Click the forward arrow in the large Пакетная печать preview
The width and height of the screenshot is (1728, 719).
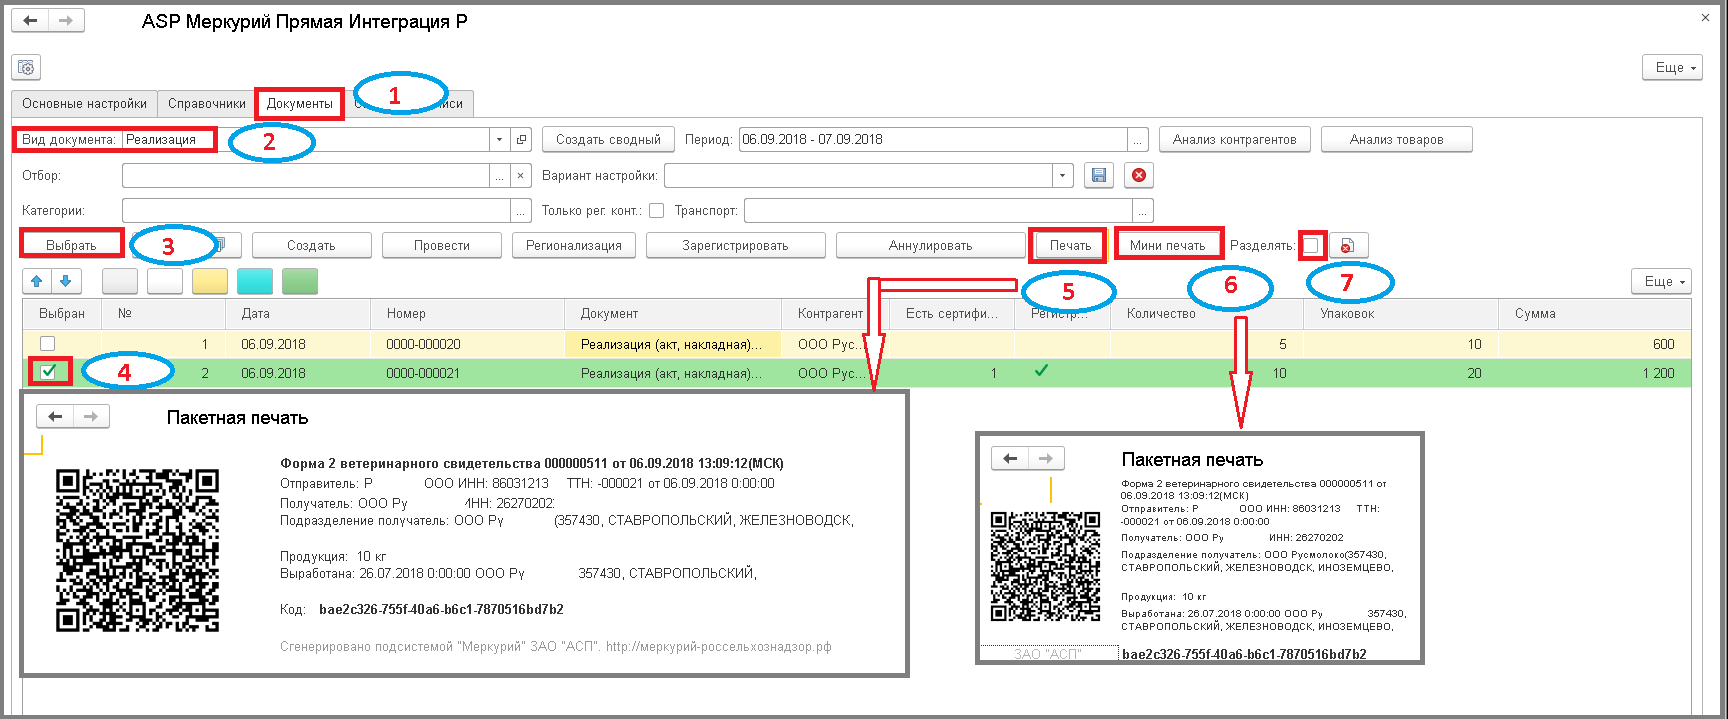[x=91, y=416]
